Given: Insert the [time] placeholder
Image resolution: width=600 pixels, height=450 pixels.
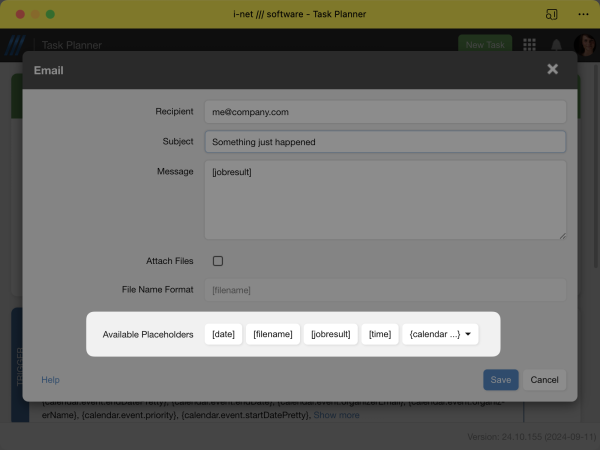Looking at the screenshot, I should click(379, 334).
